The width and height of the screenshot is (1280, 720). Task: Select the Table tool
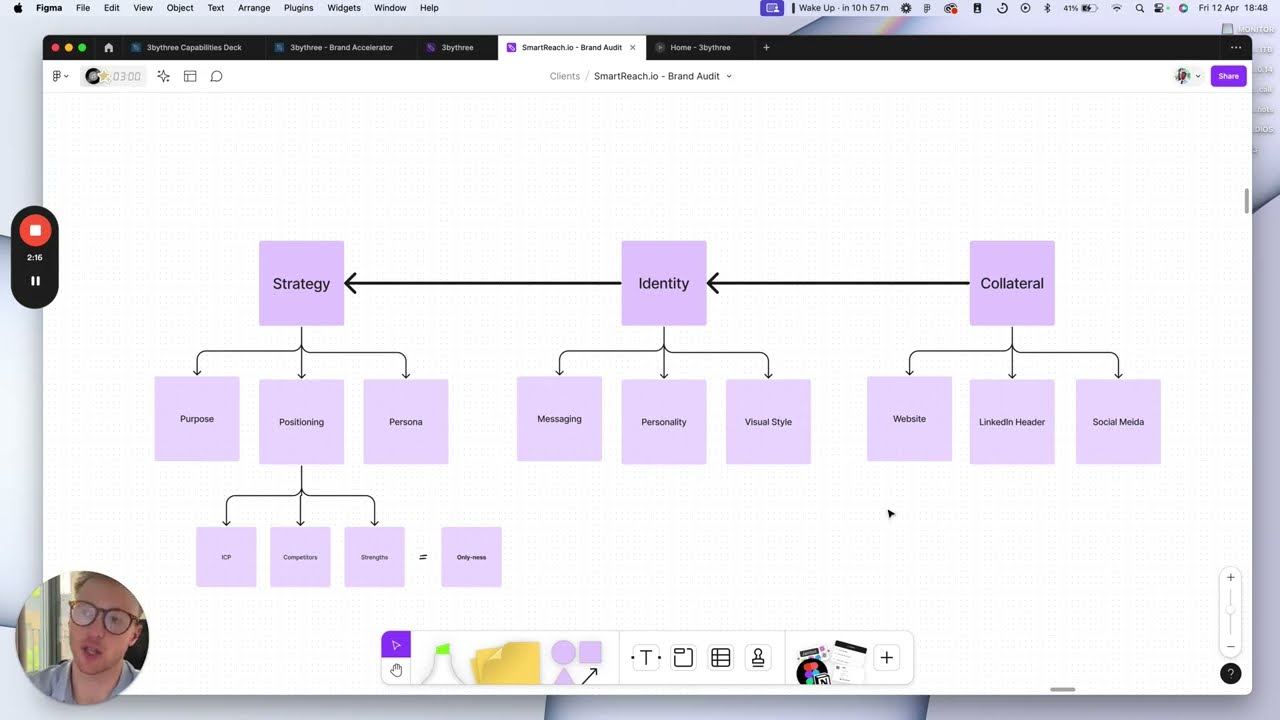[x=720, y=658]
